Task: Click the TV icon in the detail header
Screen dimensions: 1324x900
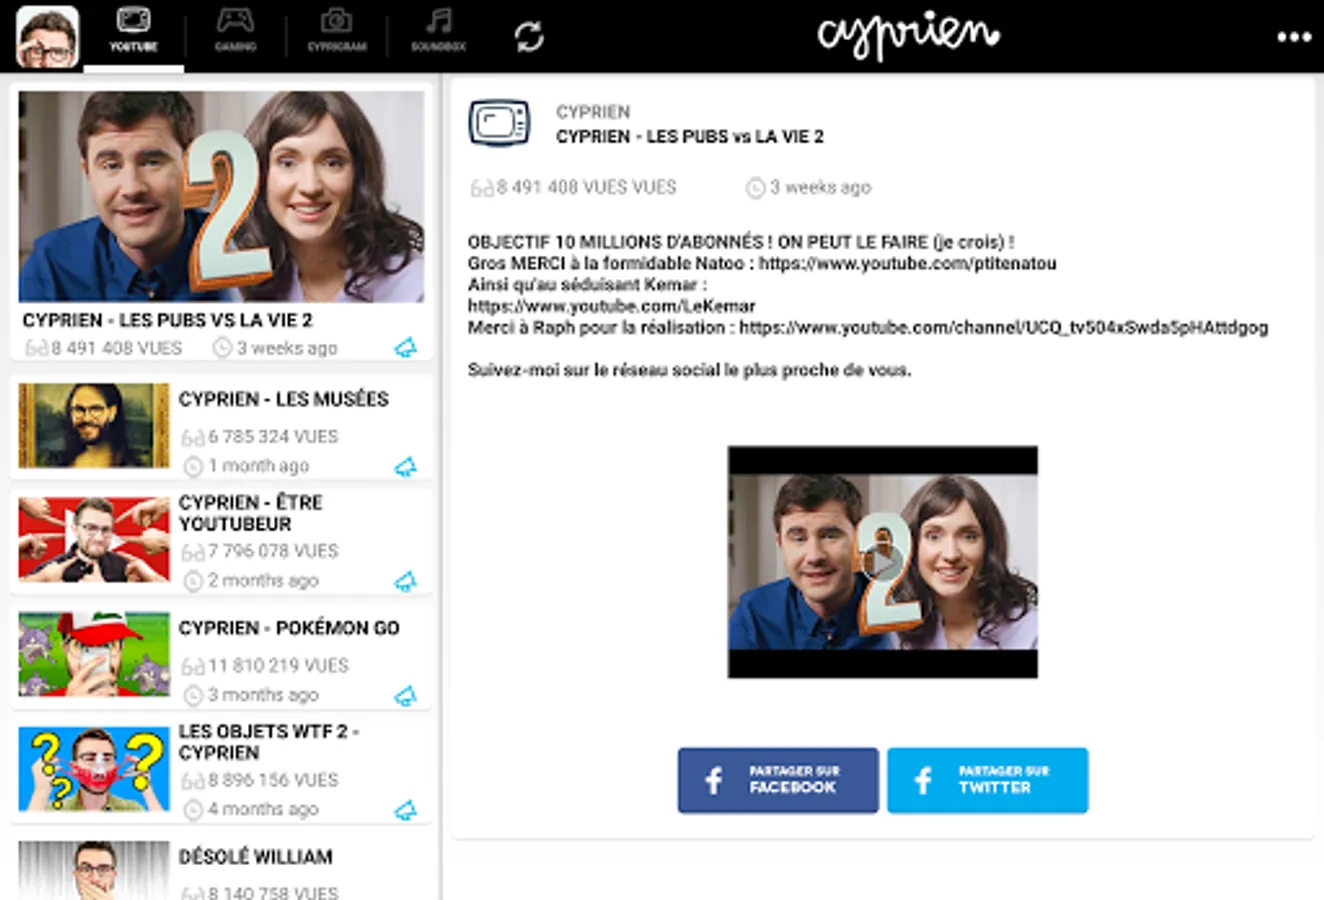Action: point(499,123)
